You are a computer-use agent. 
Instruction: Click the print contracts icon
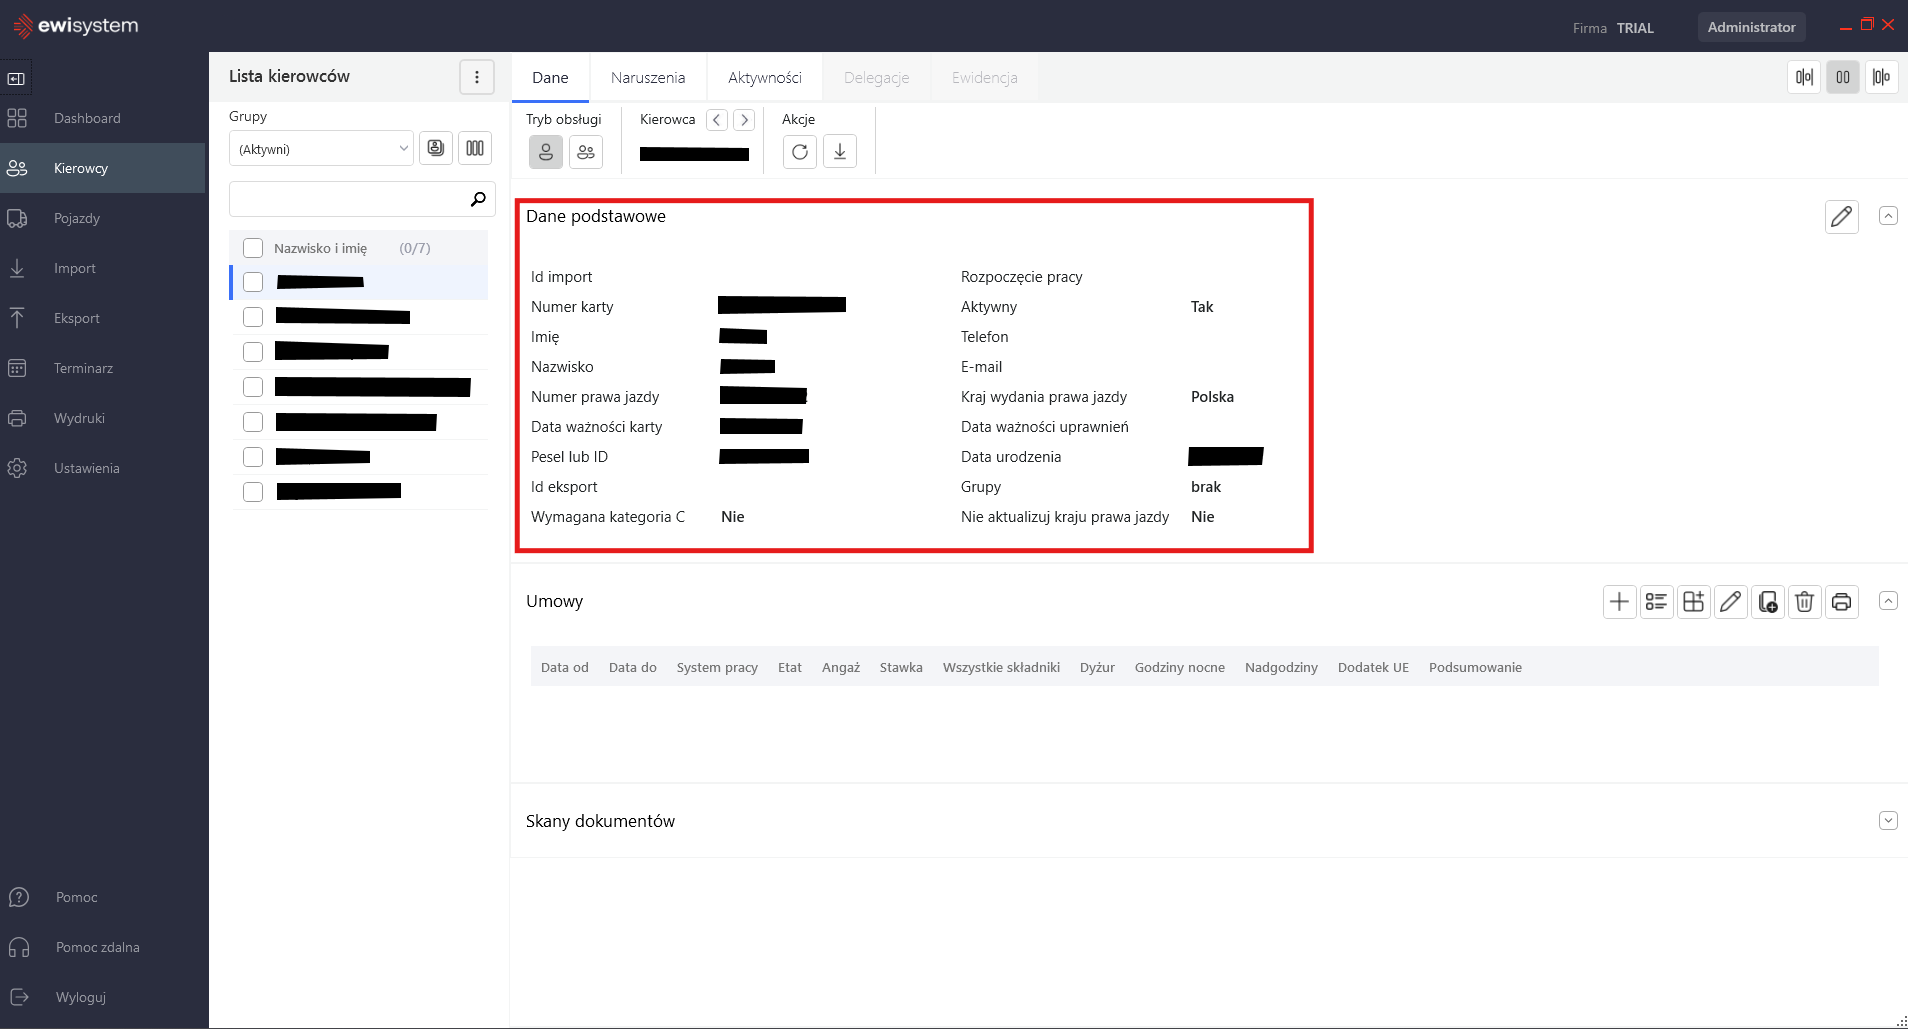(1841, 602)
